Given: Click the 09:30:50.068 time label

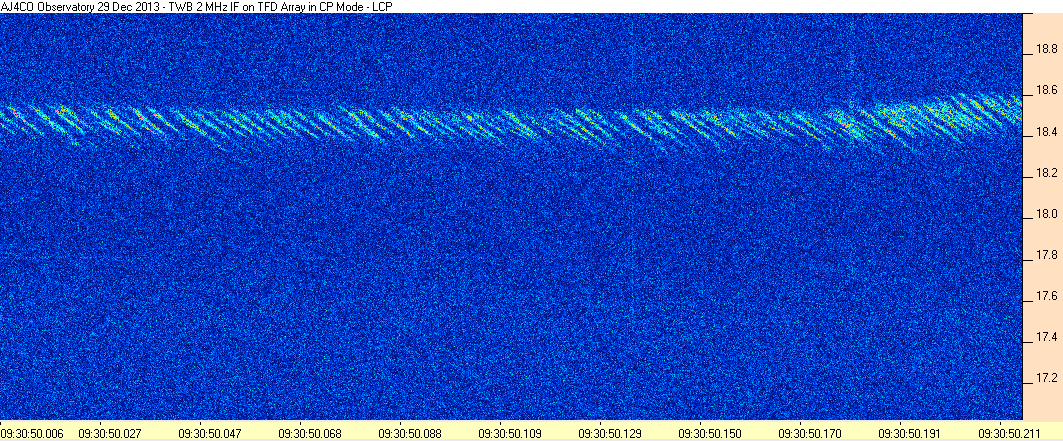Looking at the screenshot, I should click(x=308, y=433).
